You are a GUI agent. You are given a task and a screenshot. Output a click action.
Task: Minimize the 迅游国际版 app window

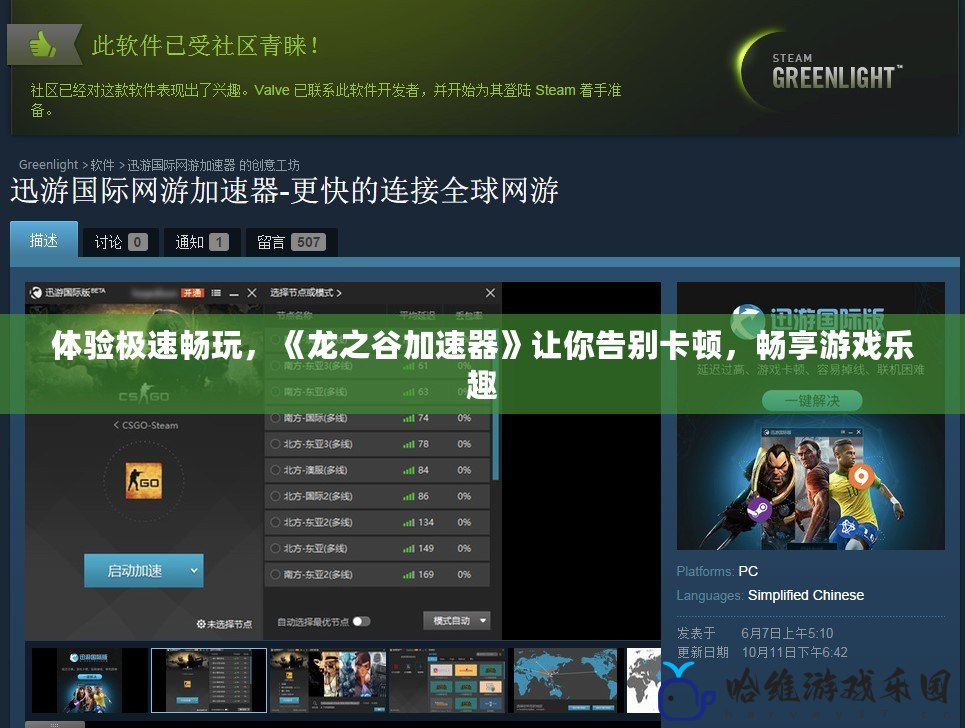(234, 294)
